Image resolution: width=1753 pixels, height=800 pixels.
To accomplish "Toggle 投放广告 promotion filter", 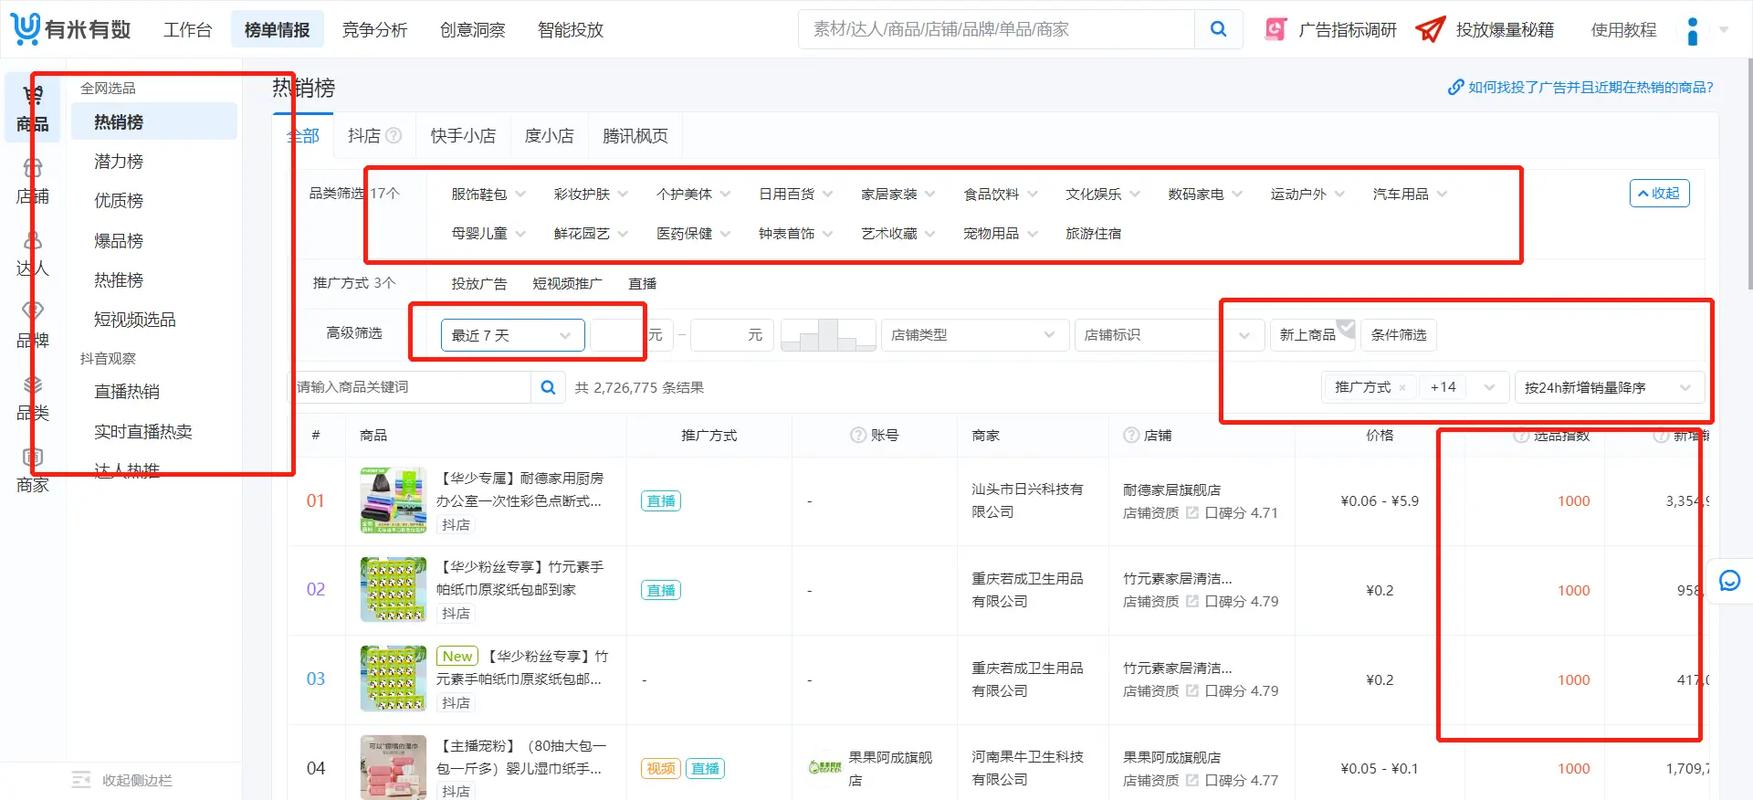I will (x=479, y=283).
